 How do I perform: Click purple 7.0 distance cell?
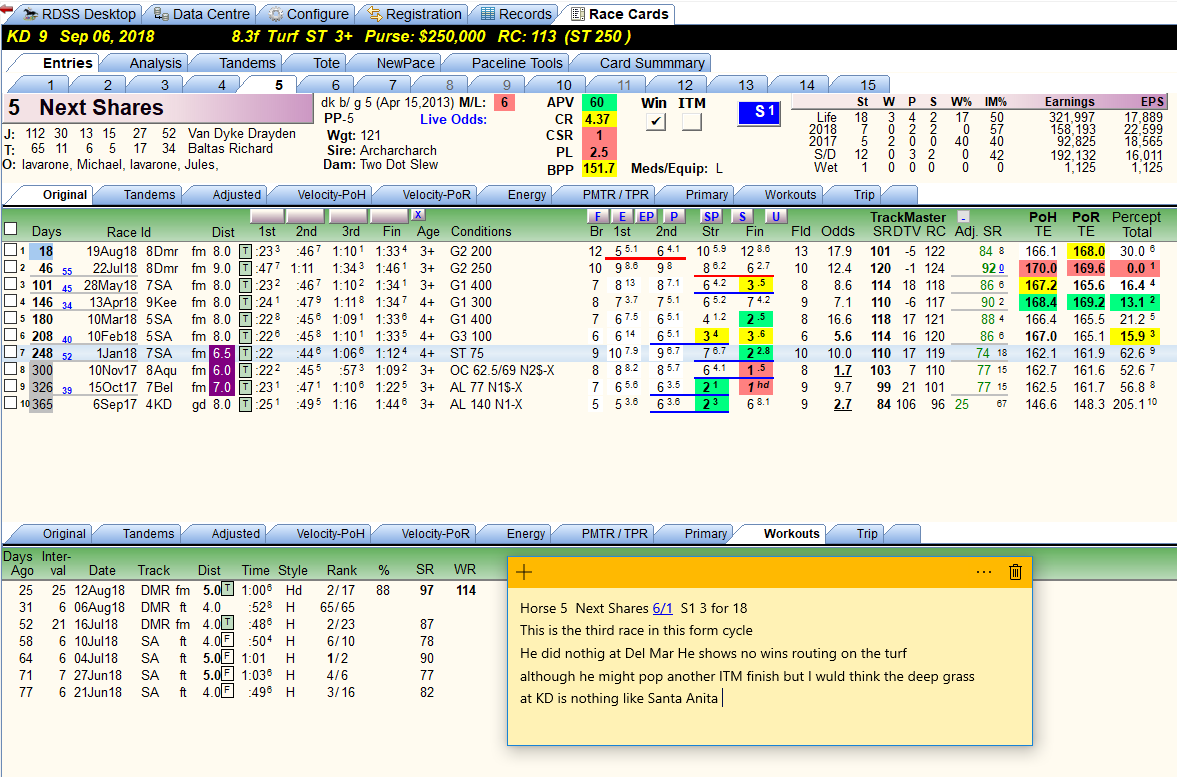pos(222,387)
